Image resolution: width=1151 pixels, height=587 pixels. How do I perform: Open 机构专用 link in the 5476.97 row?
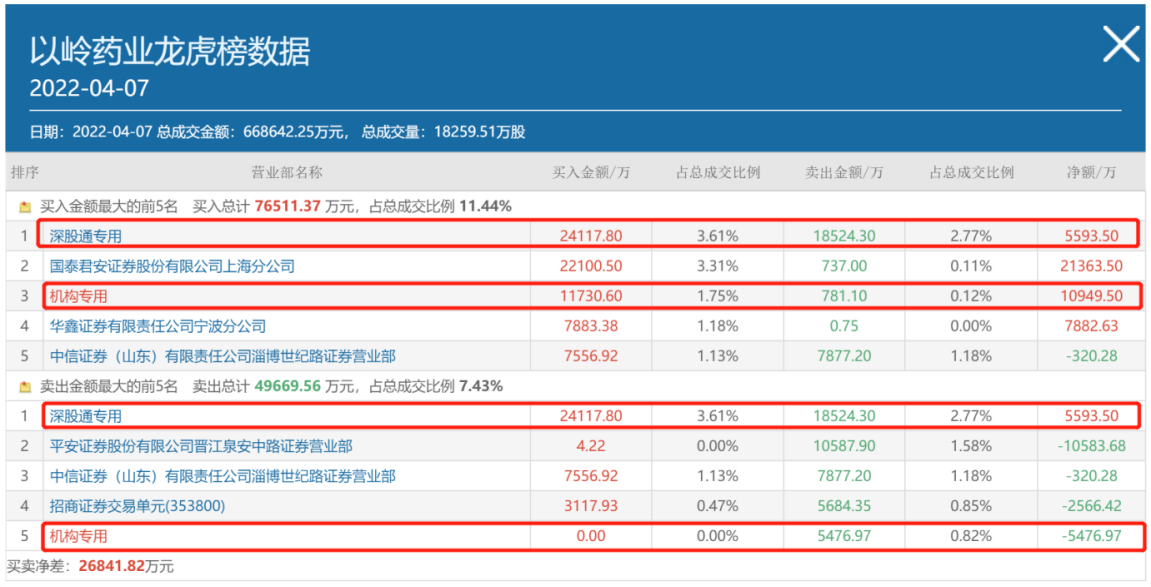tap(78, 536)
